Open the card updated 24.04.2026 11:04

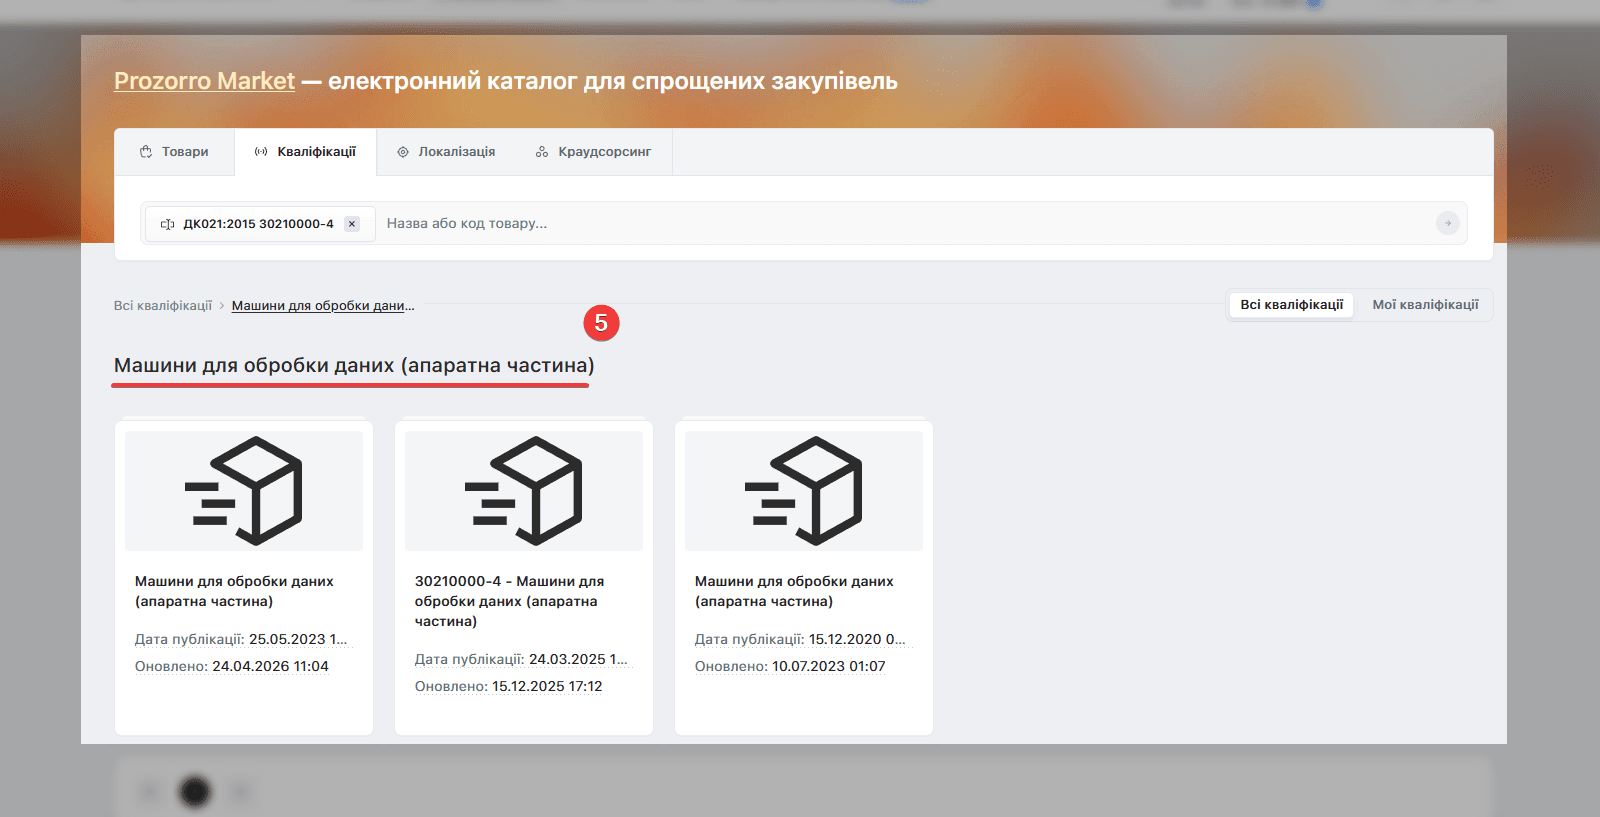244,578
